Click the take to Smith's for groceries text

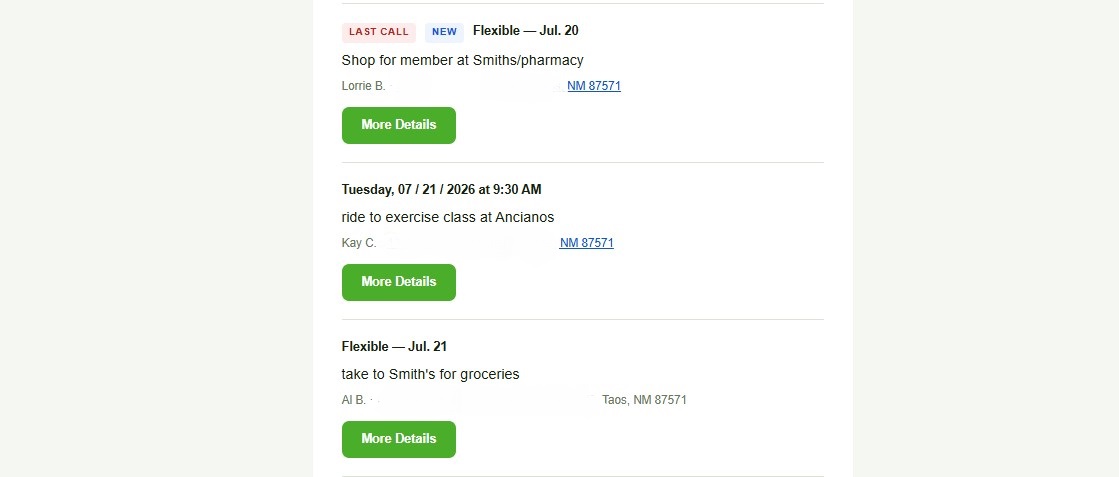(x=430, y=374)
